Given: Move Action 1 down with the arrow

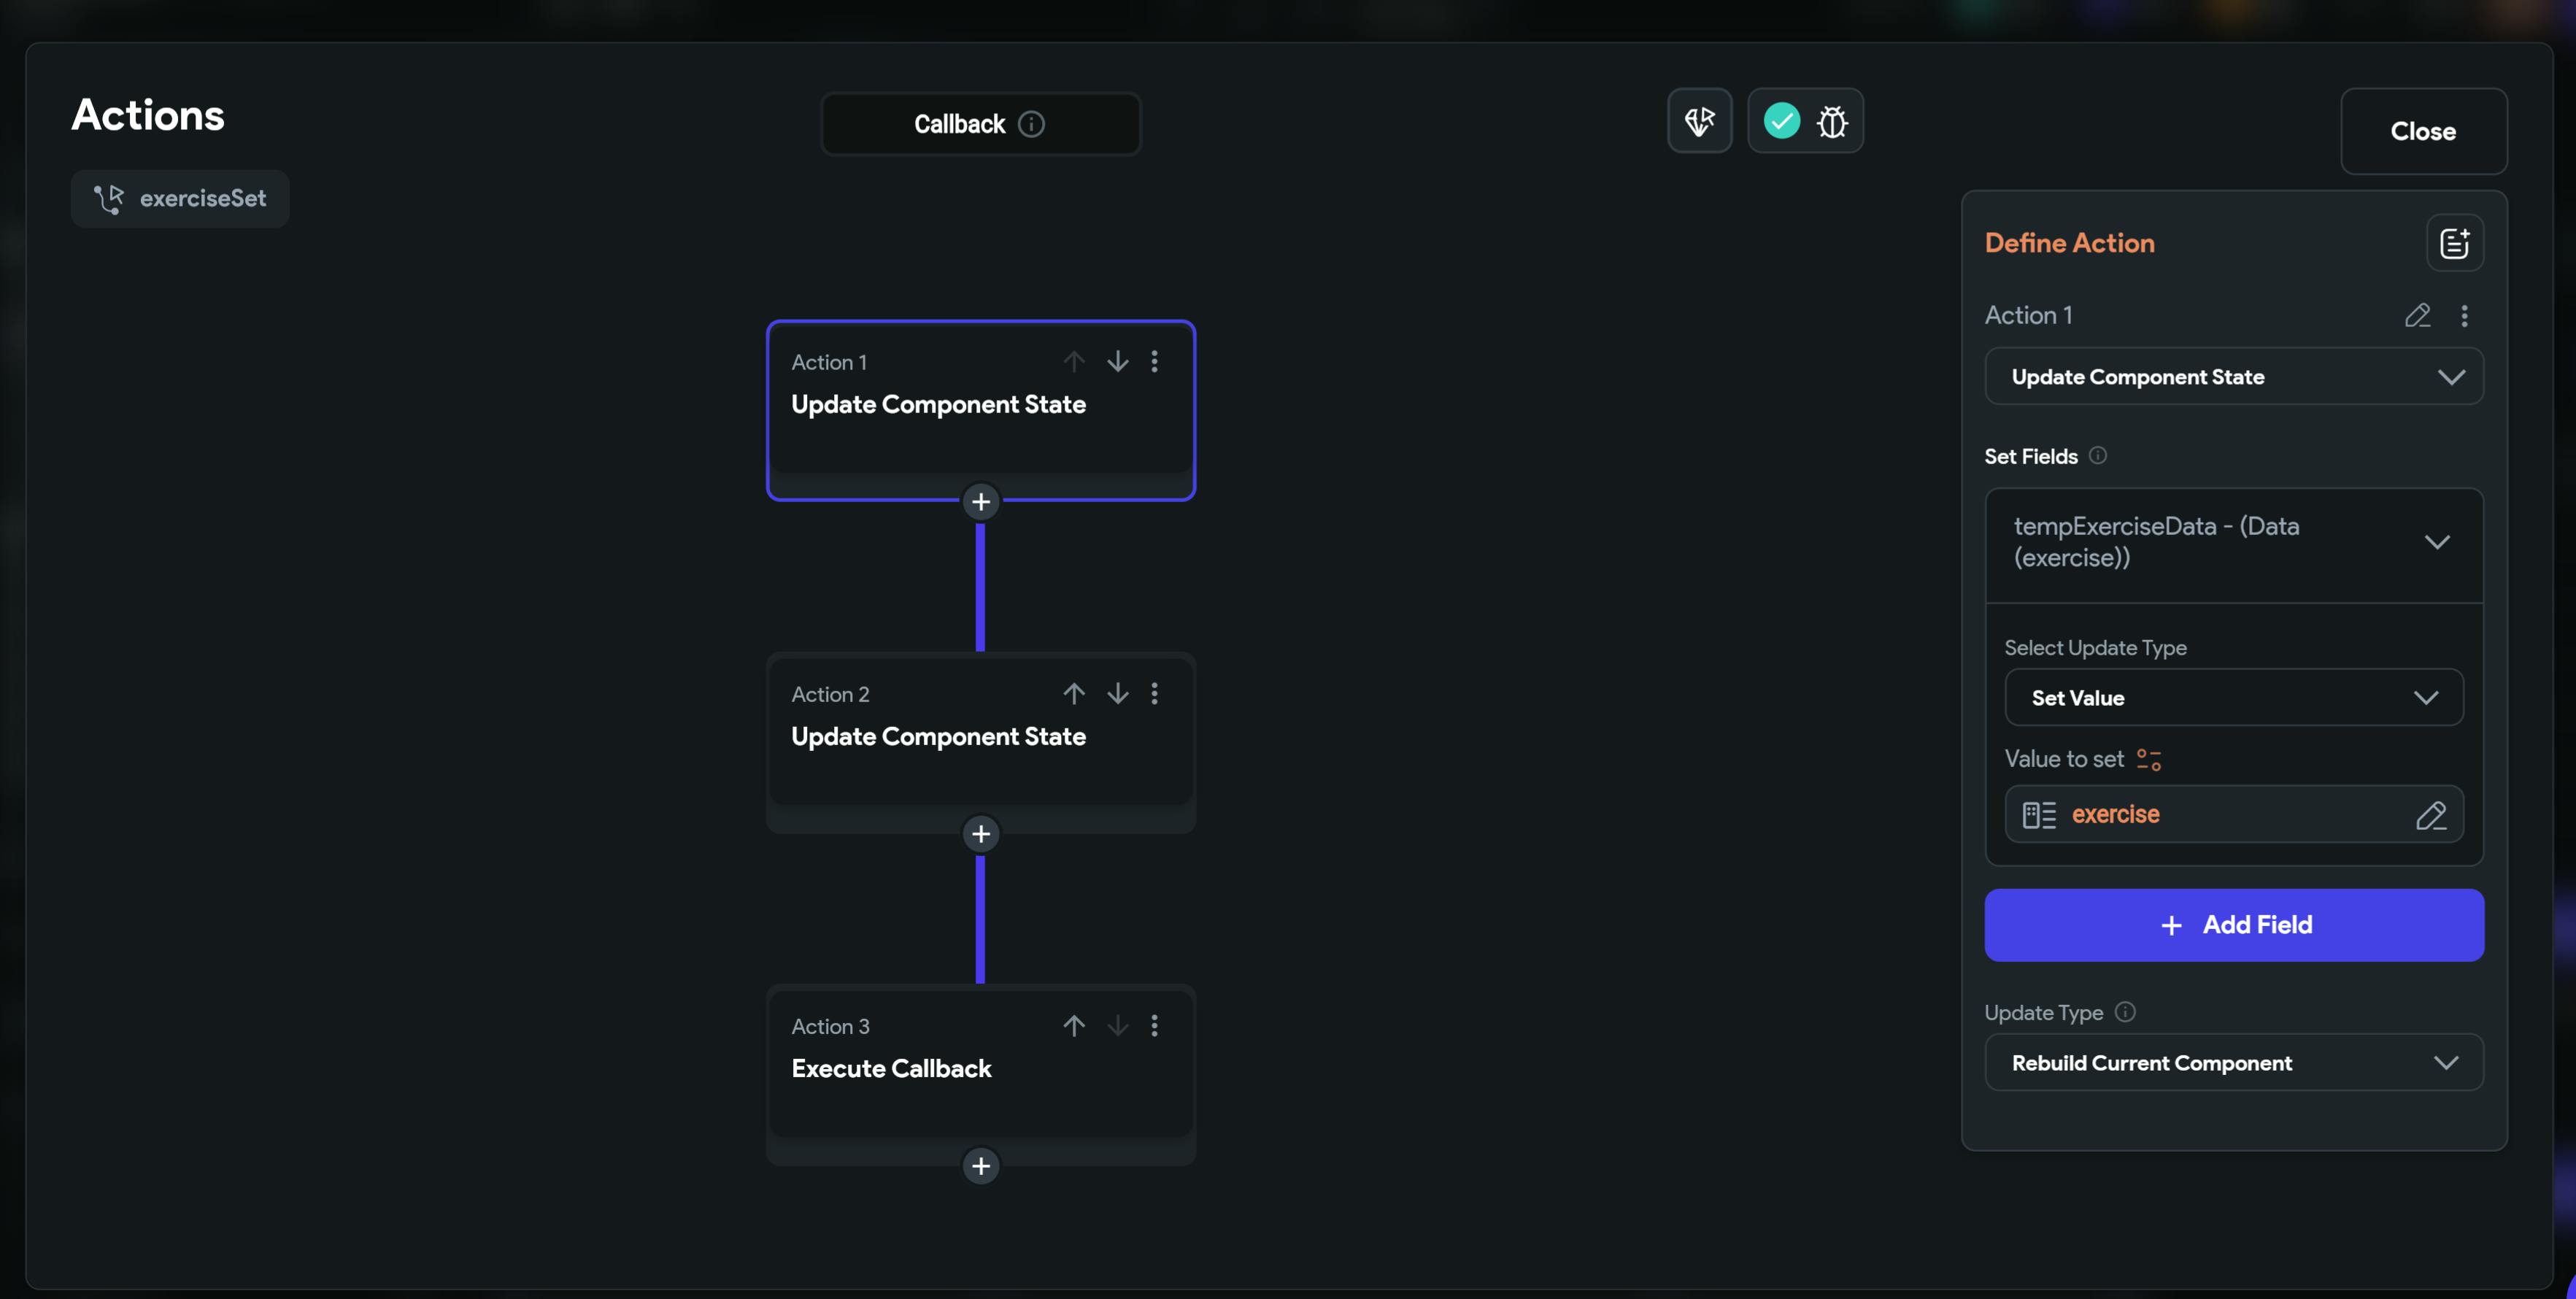Looking at the screenshot, I should coord(1117,361).
